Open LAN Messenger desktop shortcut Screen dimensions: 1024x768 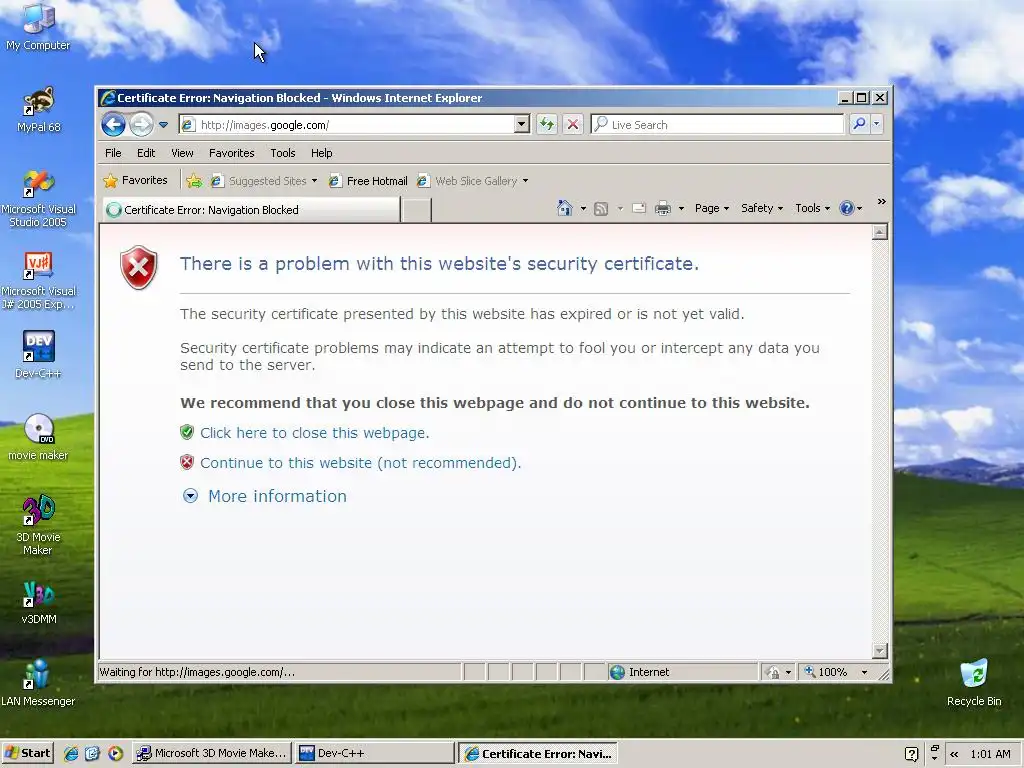(x=38, y=683)
